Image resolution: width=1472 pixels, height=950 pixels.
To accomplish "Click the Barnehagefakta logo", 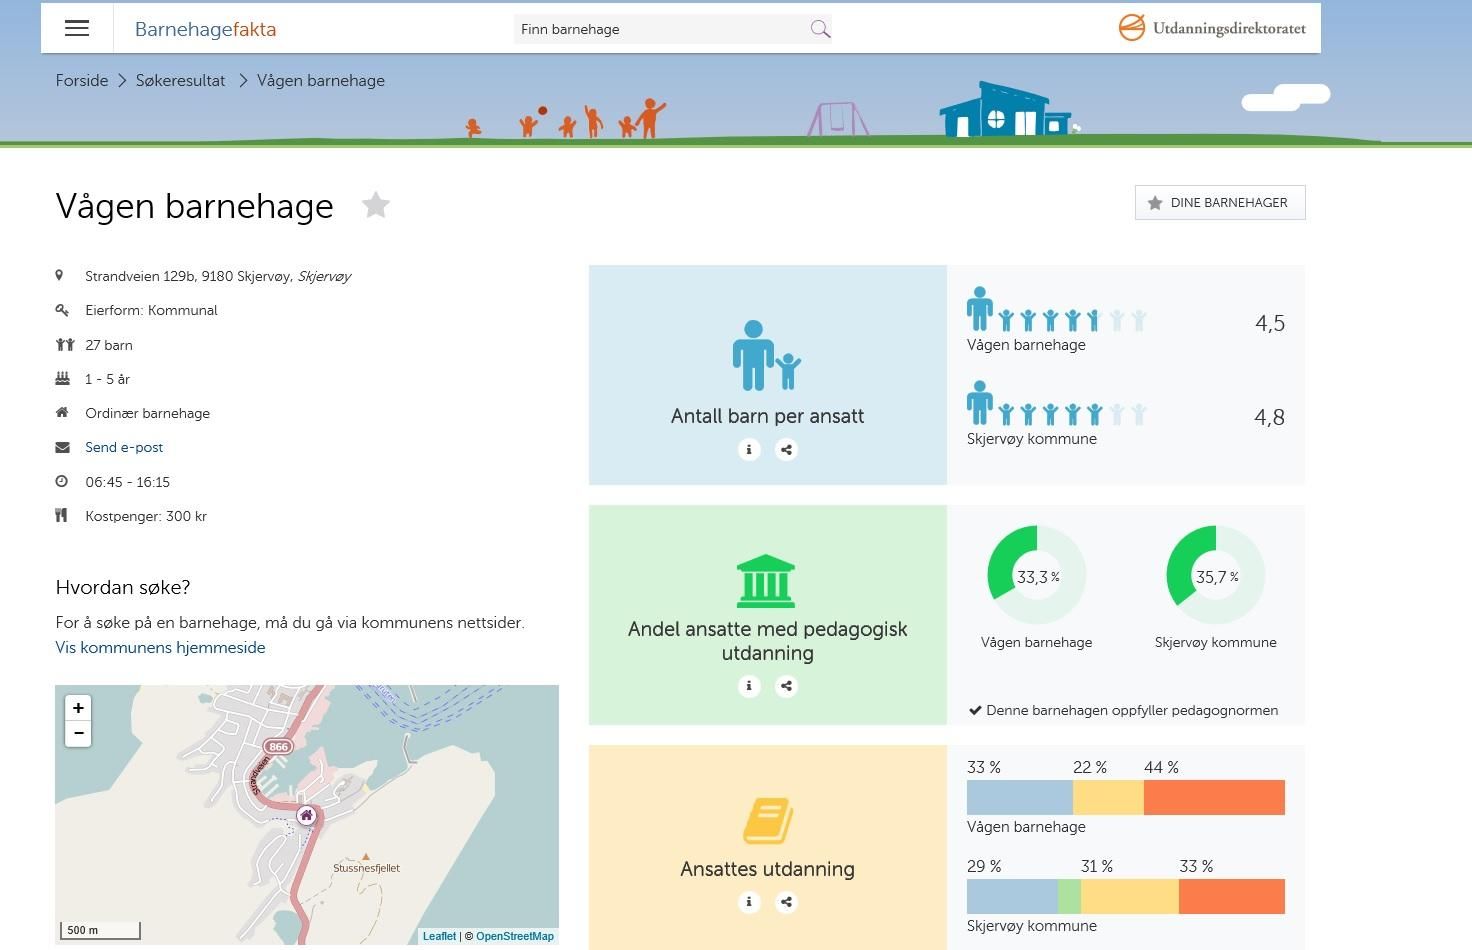I will tap(205, 29).
